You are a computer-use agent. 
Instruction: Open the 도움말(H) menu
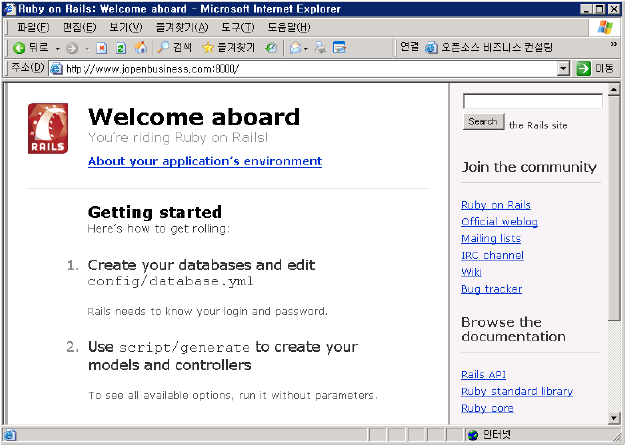tap(289, 27)
